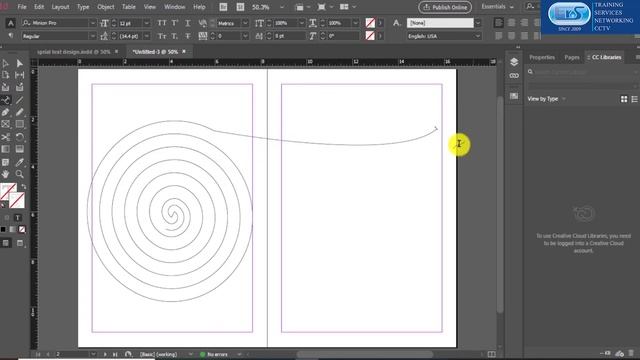
Task: Select the Scissors tool
Action: click(x=5, y=137)
